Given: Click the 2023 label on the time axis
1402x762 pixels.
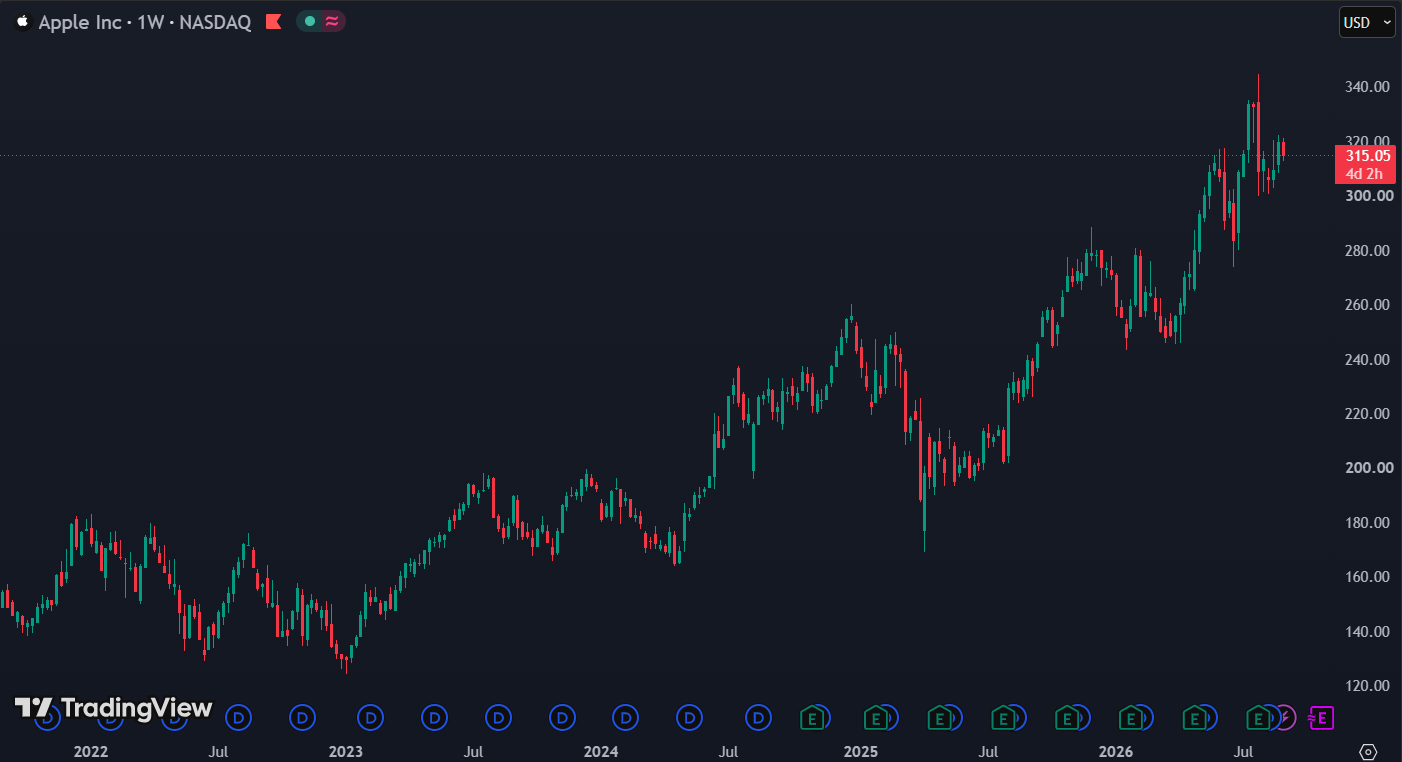Looking at the screenshot, I should click(x=346, y=751).
